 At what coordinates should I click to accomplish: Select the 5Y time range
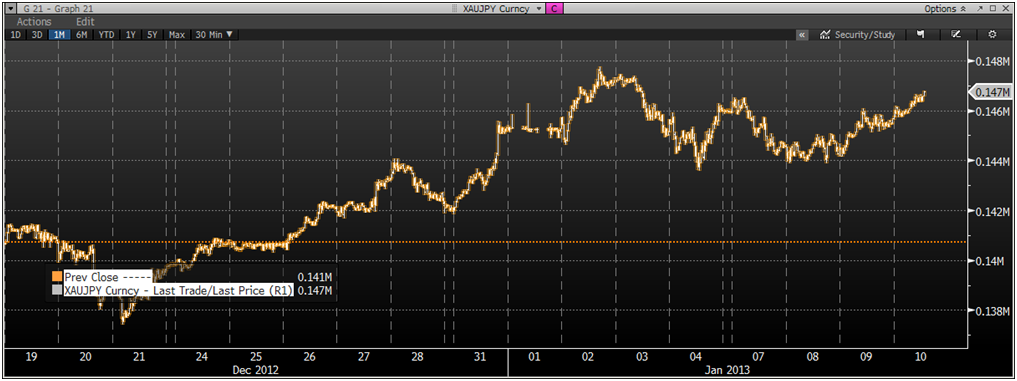tap(152, 35)
